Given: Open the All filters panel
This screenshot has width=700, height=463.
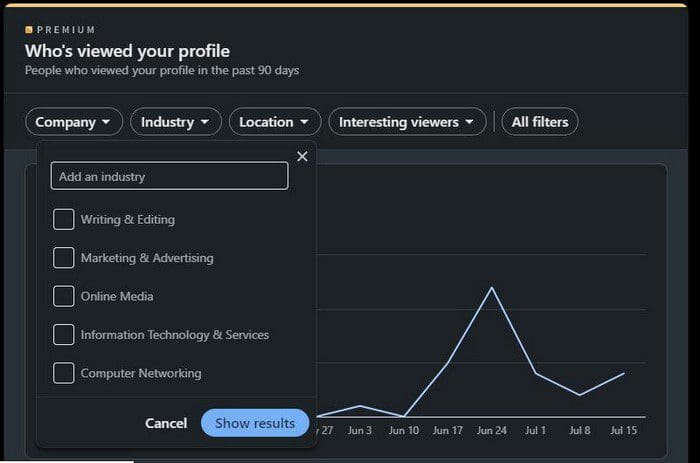Looking at the screenshot, I should pyautogui.click(x=540, y=122).
